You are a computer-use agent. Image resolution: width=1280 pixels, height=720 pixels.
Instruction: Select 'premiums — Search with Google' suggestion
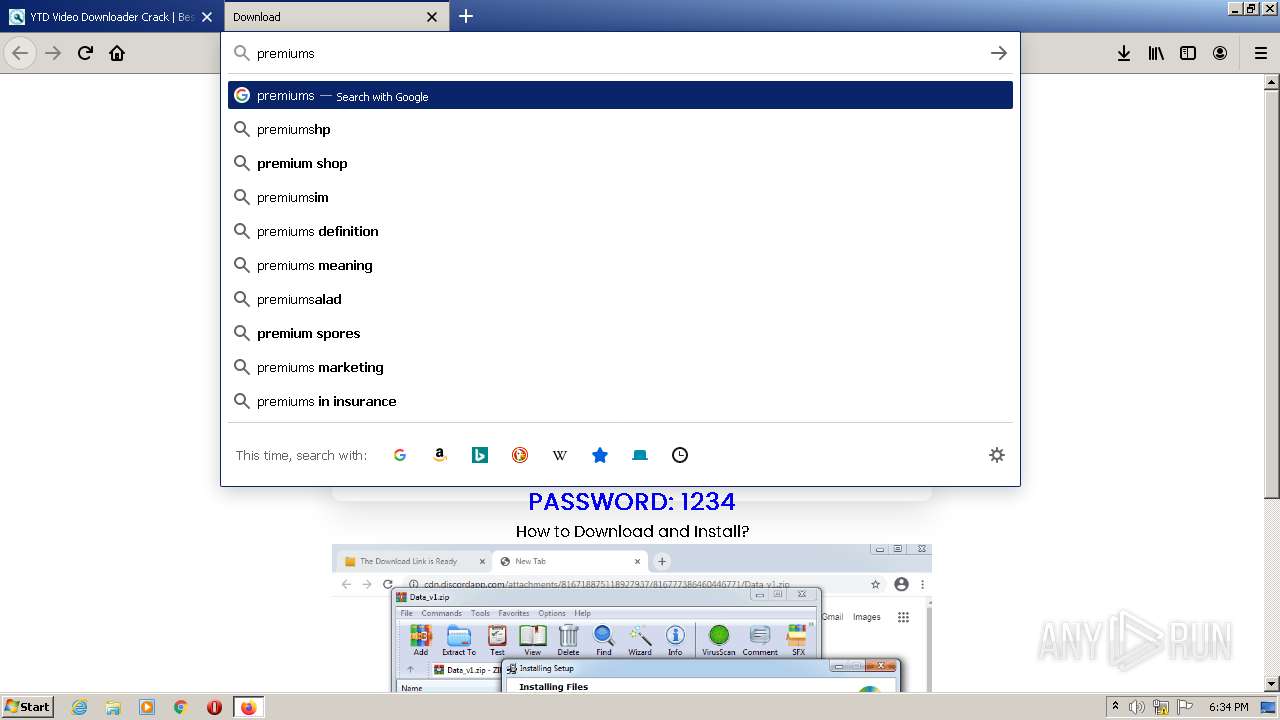[620, 95]
